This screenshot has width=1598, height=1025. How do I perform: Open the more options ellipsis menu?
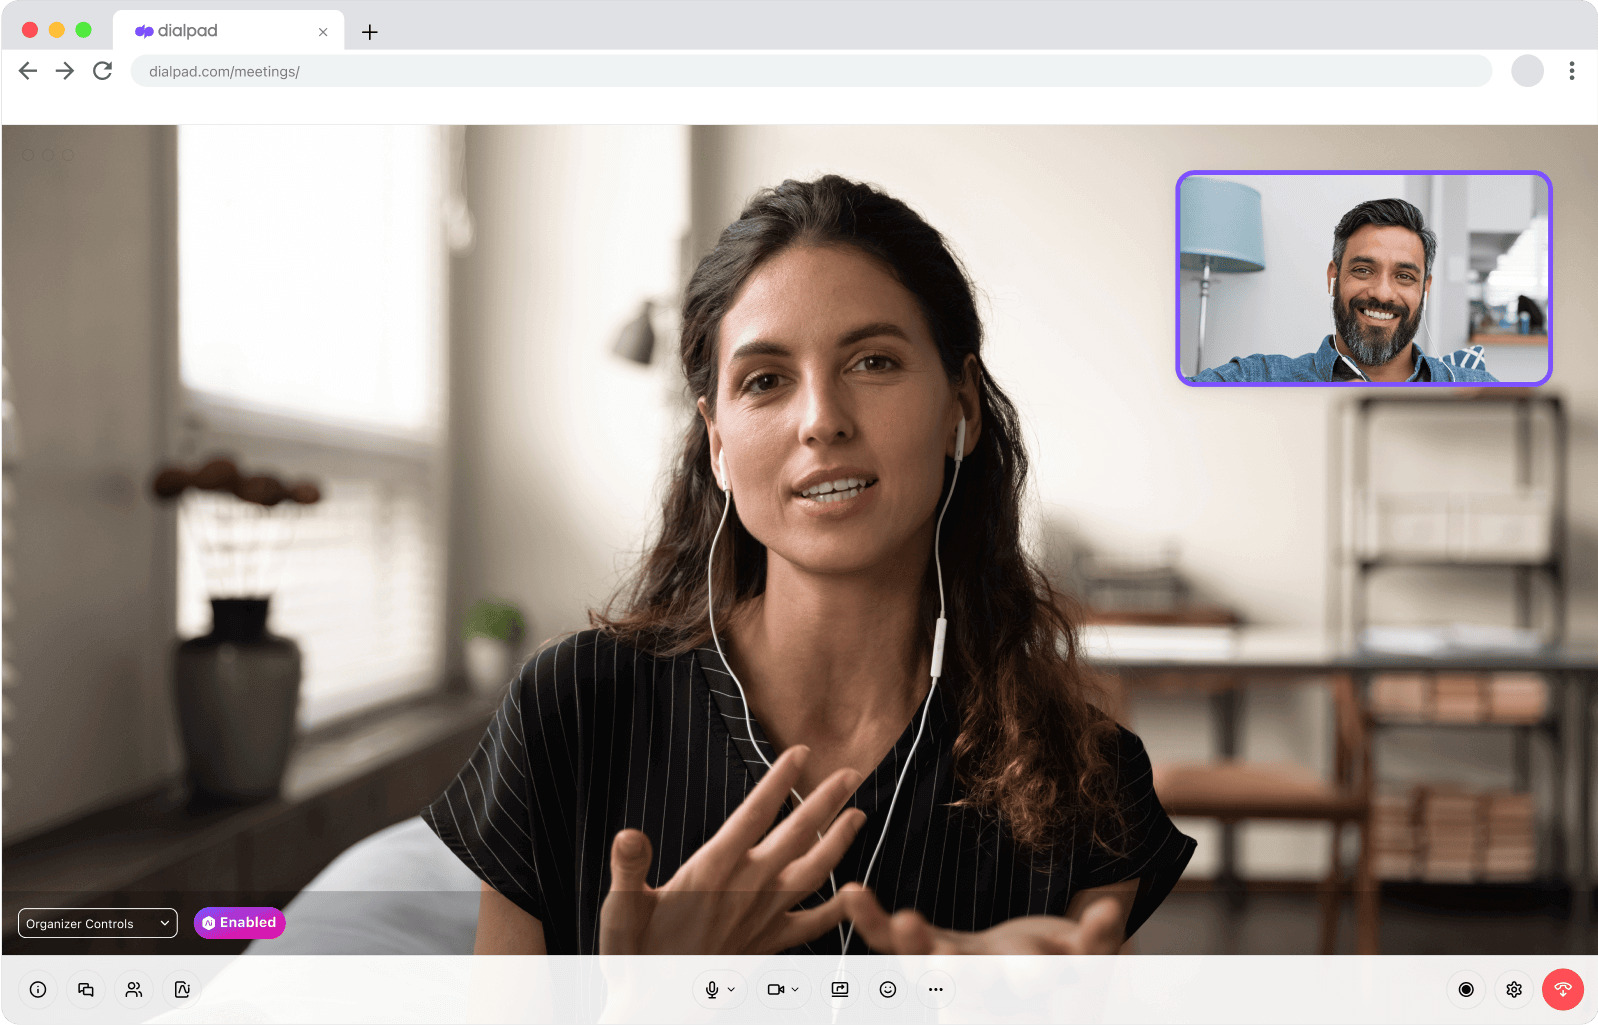point(936,990)
